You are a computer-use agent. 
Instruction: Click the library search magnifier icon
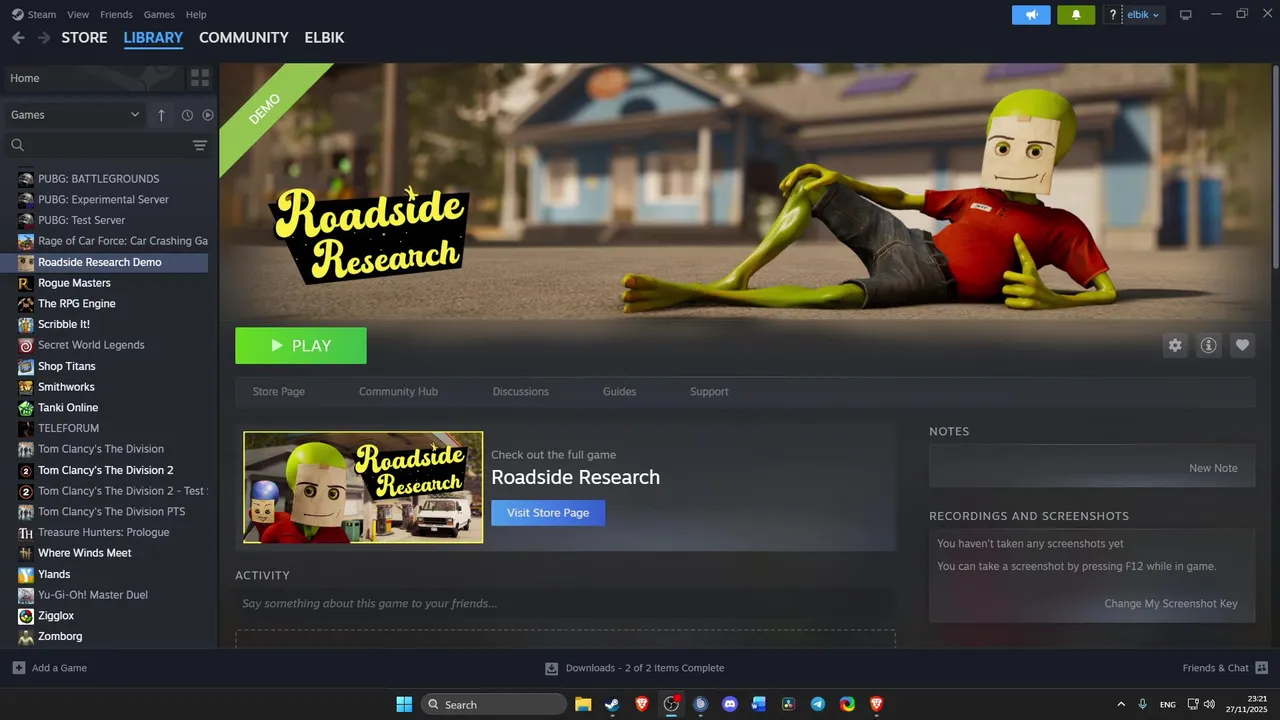pos(17,146)
